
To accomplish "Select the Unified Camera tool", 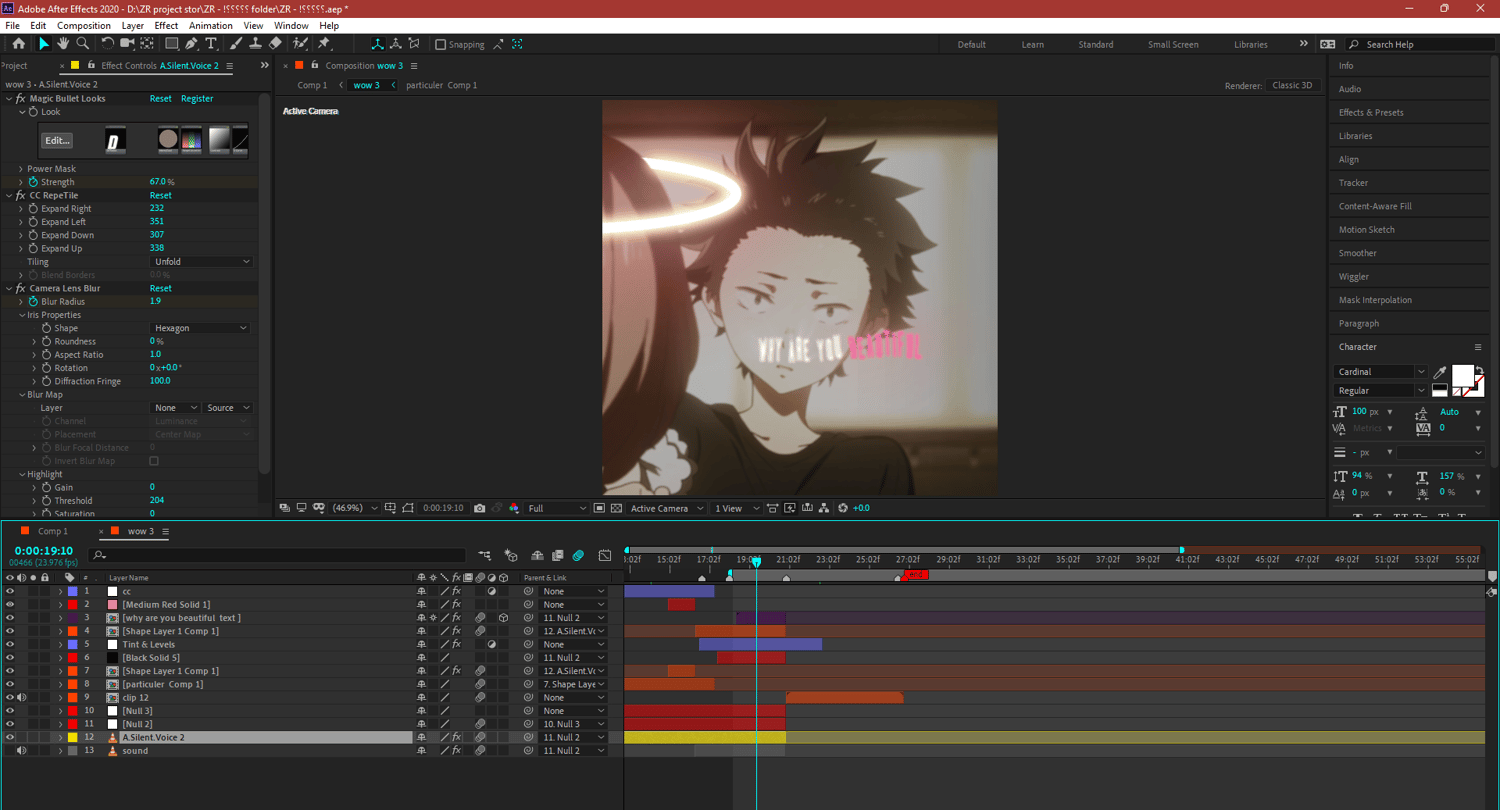I will (x=128, y=44).
